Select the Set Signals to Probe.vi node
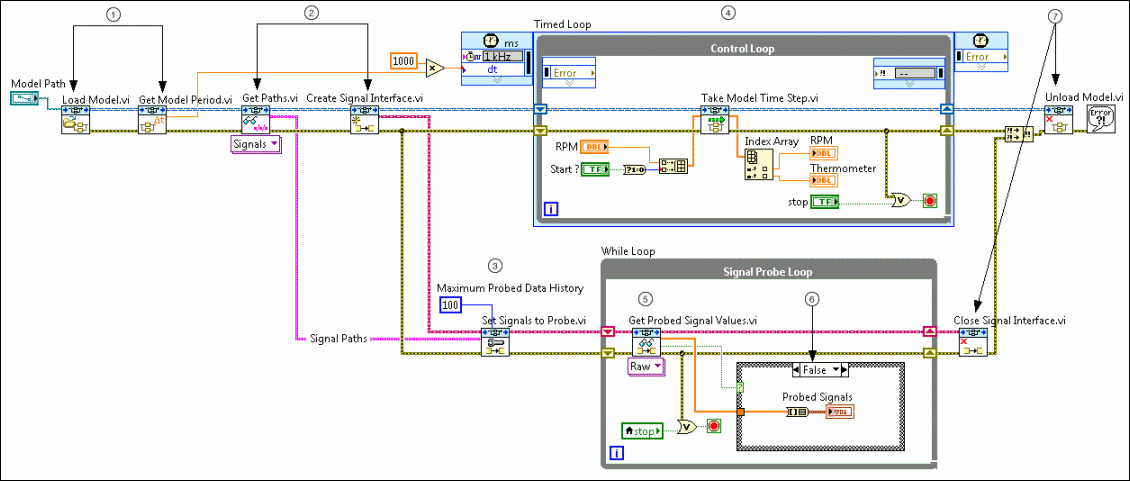Image resolution: width=1130 pixels, height=481 pixels. (496, 345)
